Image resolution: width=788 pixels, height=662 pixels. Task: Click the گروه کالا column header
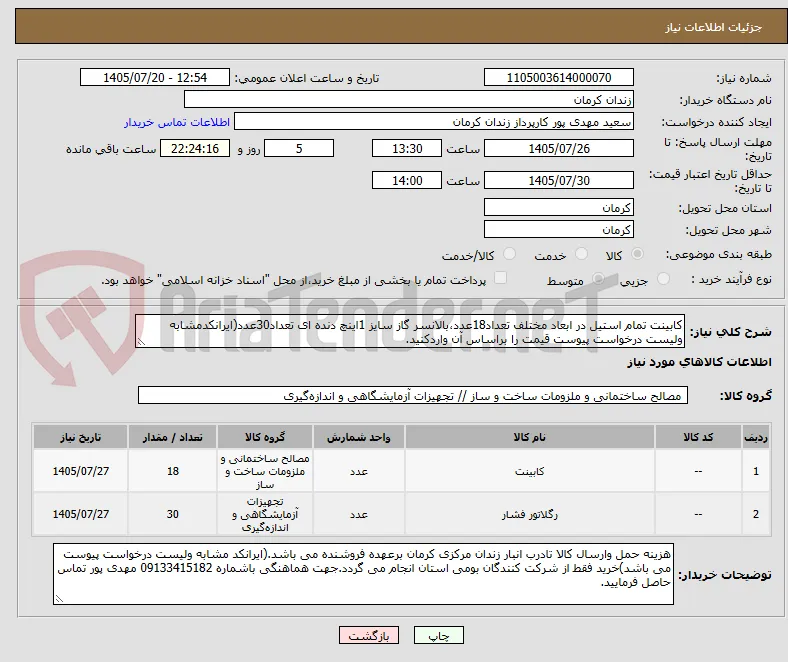click(x=265, y=437)
